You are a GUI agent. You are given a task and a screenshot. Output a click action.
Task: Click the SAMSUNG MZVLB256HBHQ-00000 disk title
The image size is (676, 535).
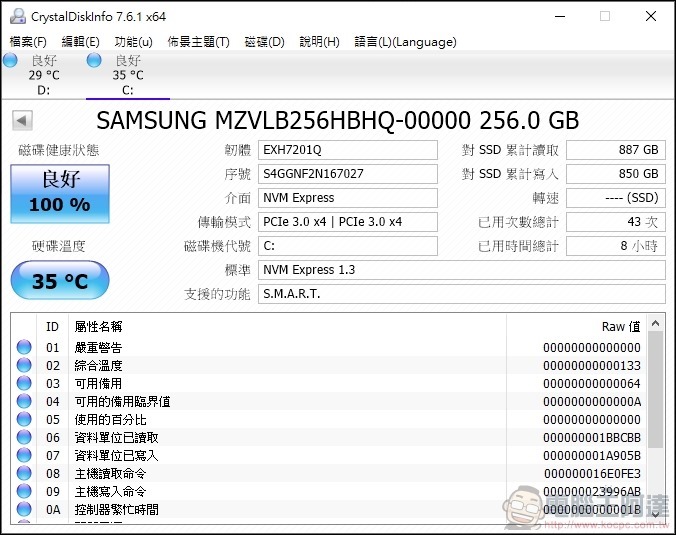coord(338,120)
